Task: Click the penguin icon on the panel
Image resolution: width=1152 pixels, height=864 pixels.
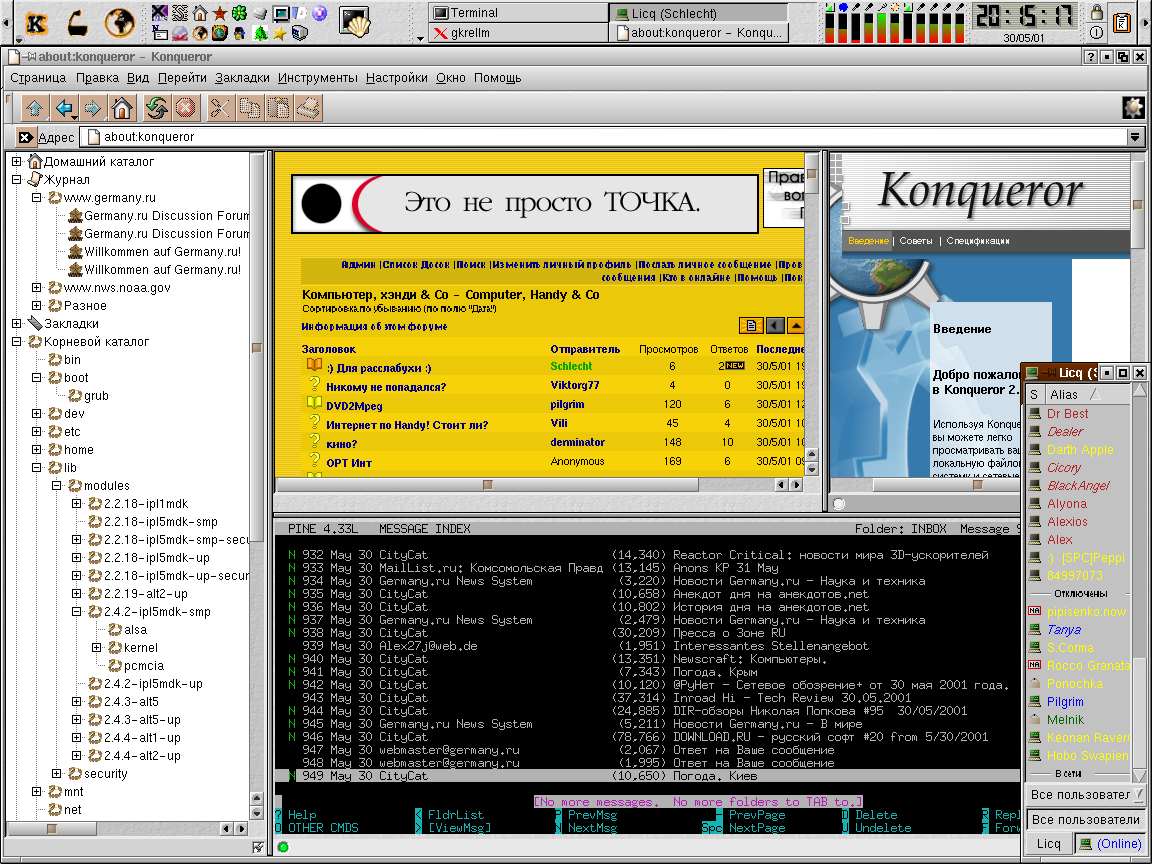Action: [240, 33]
